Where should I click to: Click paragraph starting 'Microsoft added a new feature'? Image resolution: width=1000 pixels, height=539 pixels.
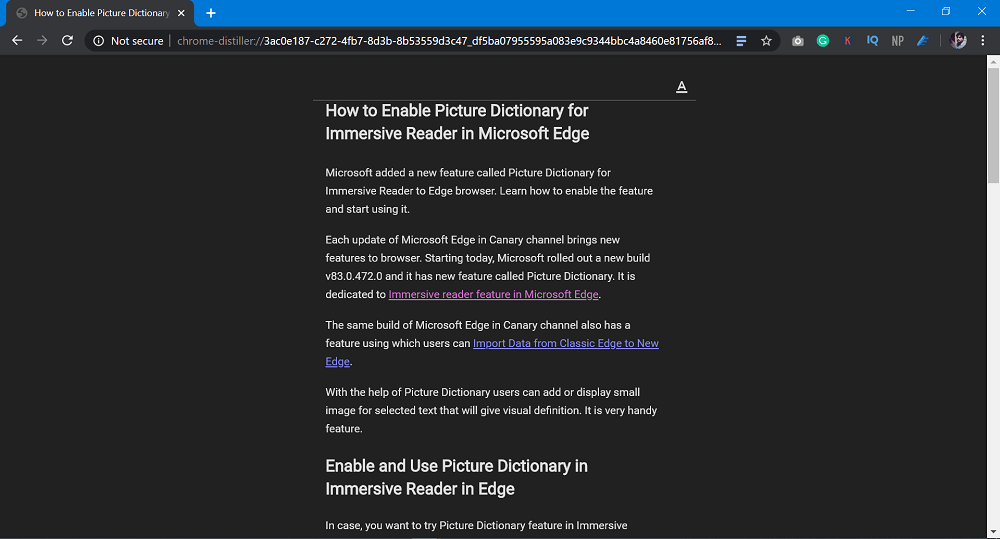pyautogui.click(x=489, y=191)
